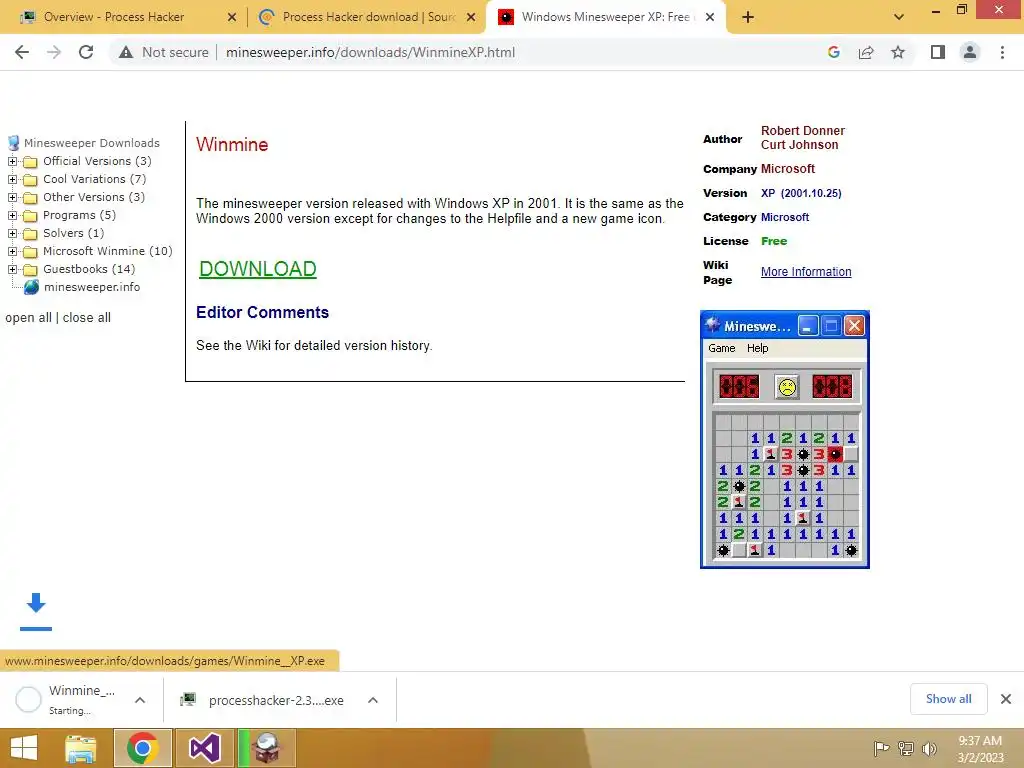The image size is (1024, 768).
Task: Click the Microsoft category link
Action: click(785, 217)
